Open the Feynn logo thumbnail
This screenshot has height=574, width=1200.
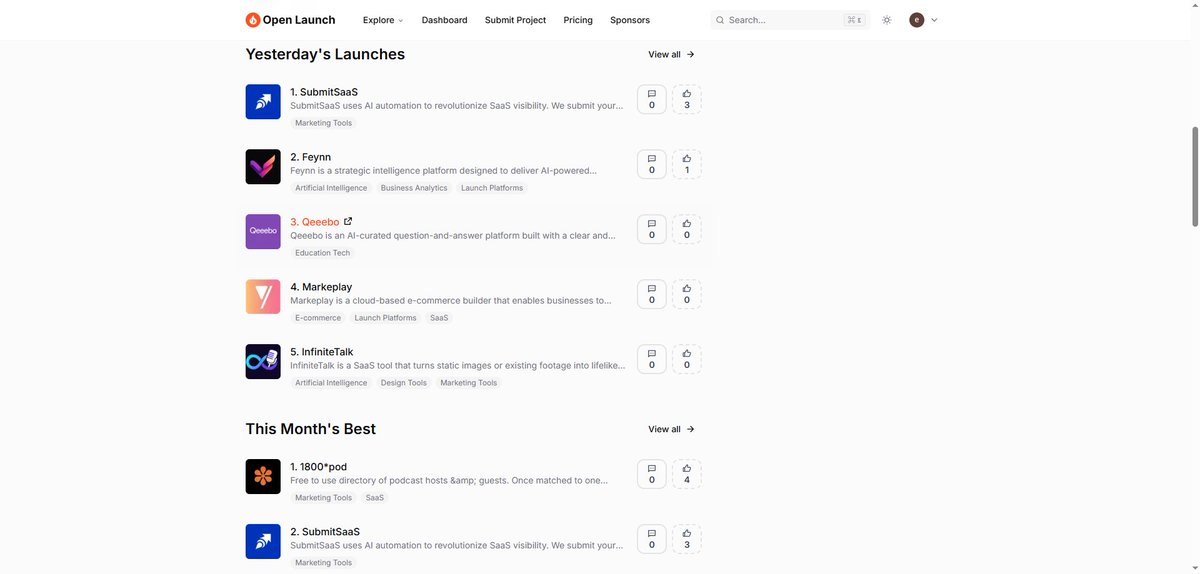tap(263, 167)
